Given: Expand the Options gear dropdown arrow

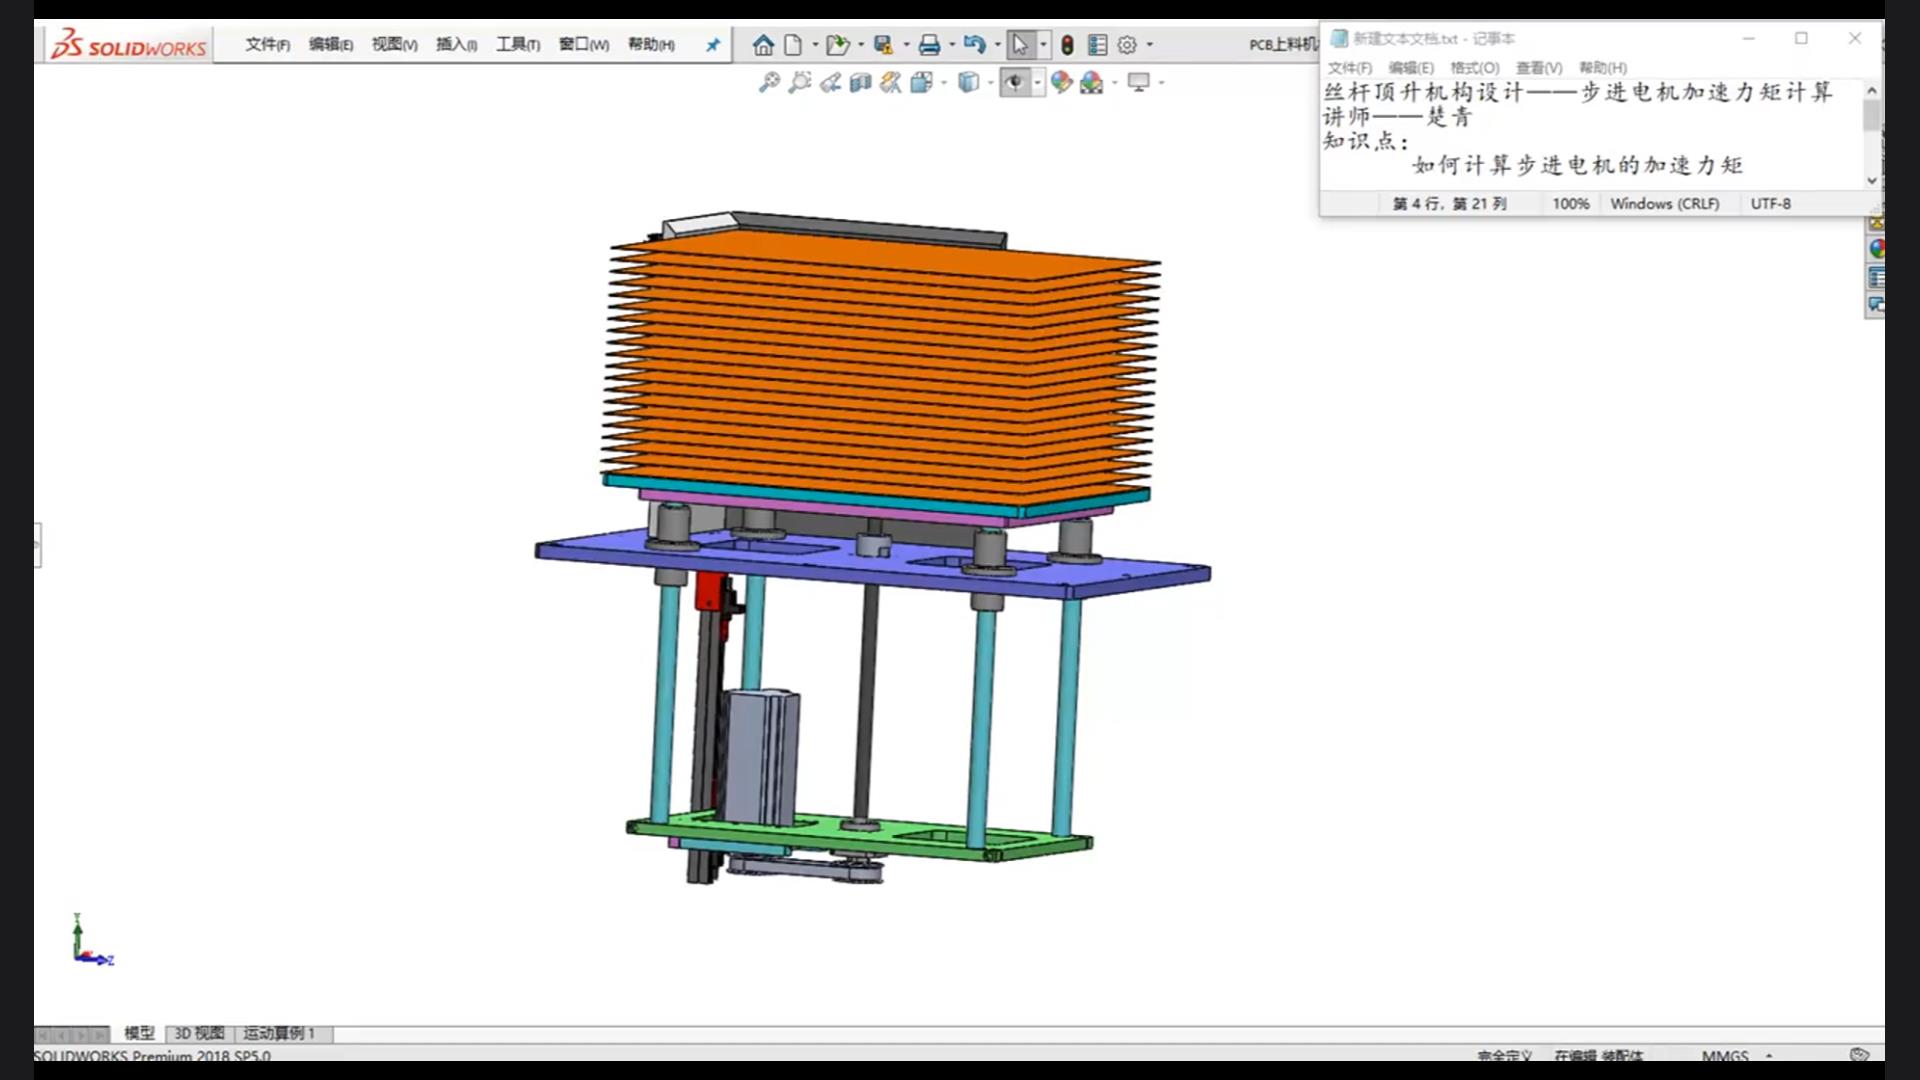Looking at the screenshot, I should [1150, 45].
